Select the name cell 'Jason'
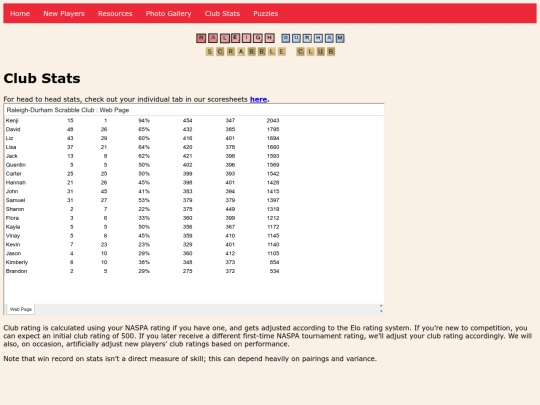This screenshot has width=540, height=405. [13, 253]
